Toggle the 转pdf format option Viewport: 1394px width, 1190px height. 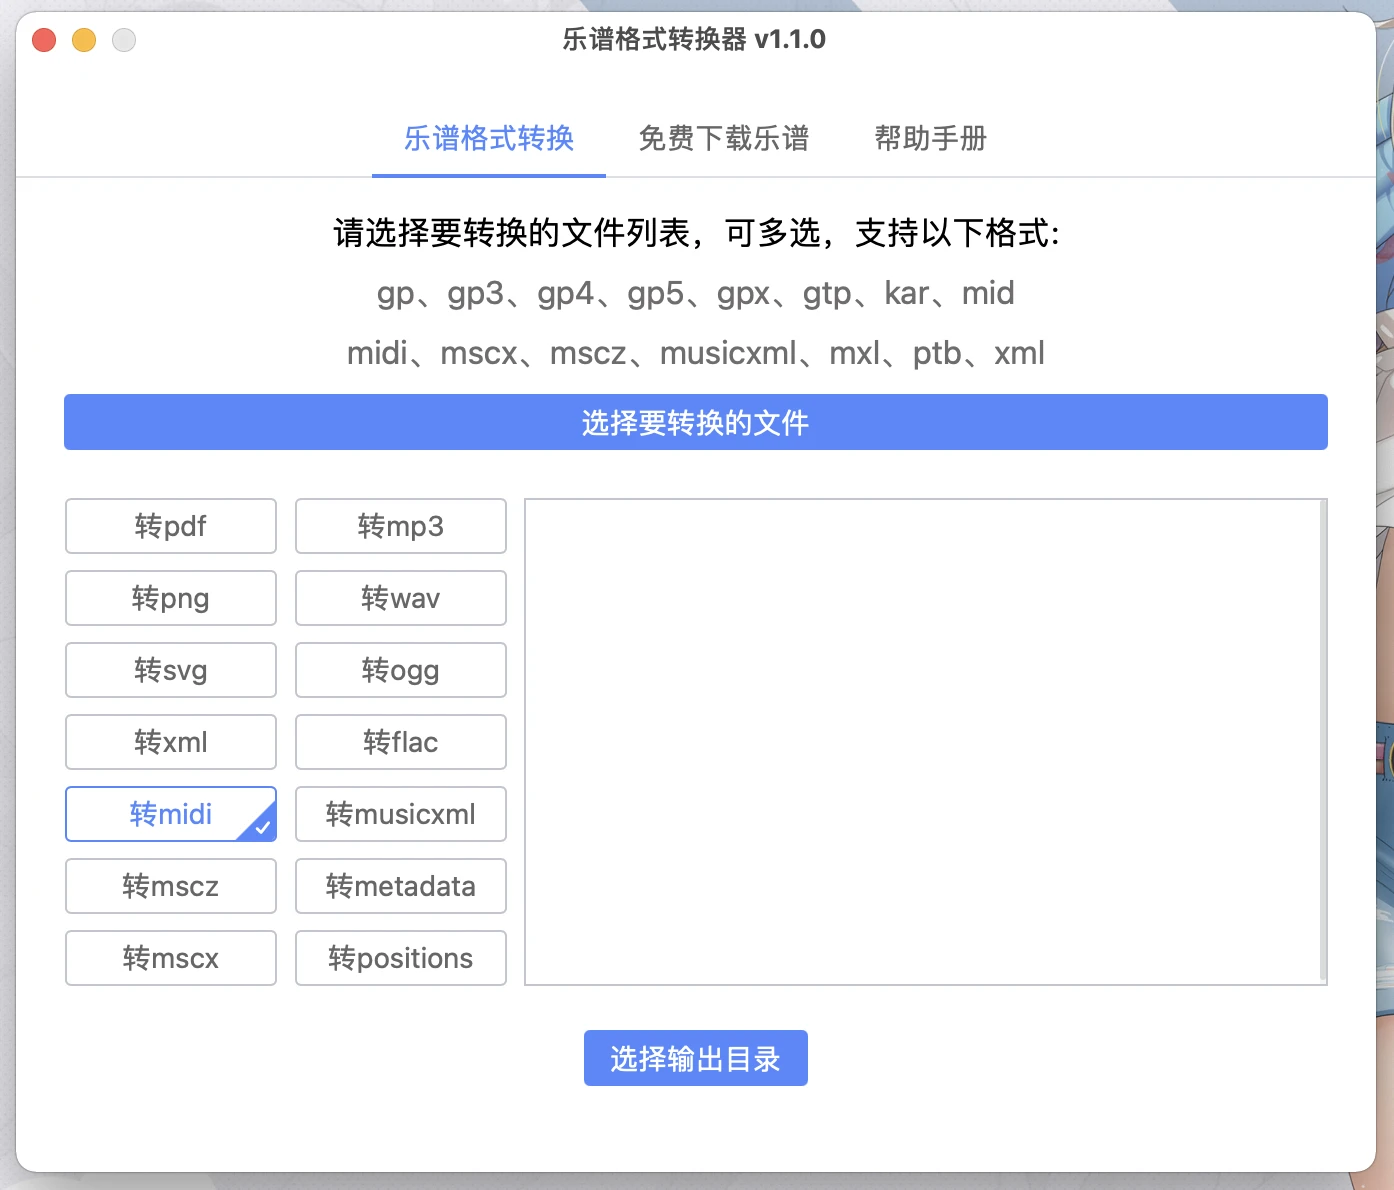tap(171, 526)
